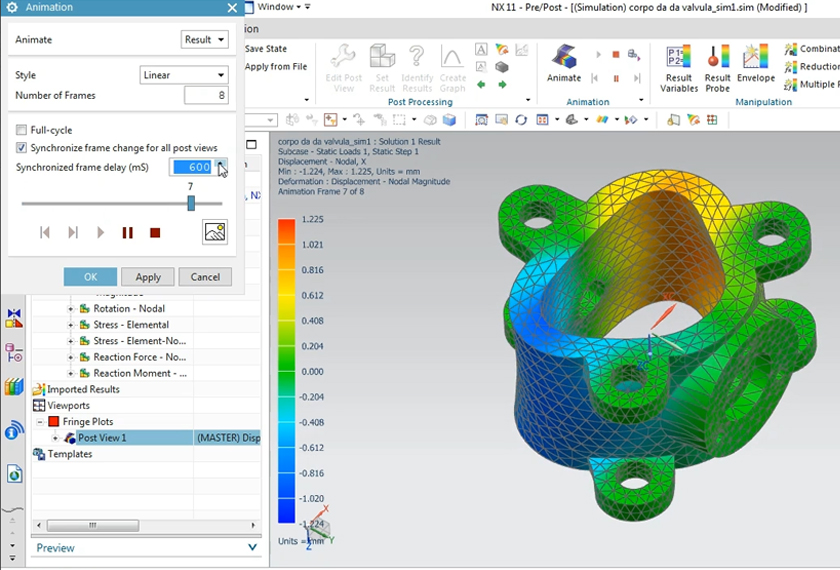Click the animation frame slider handle
Viewport: 840px width, 570px height.
click(x=191, y=203)
